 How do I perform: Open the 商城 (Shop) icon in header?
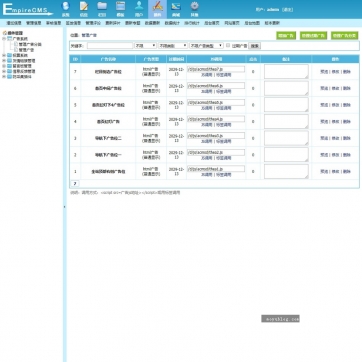coord(176,9)
